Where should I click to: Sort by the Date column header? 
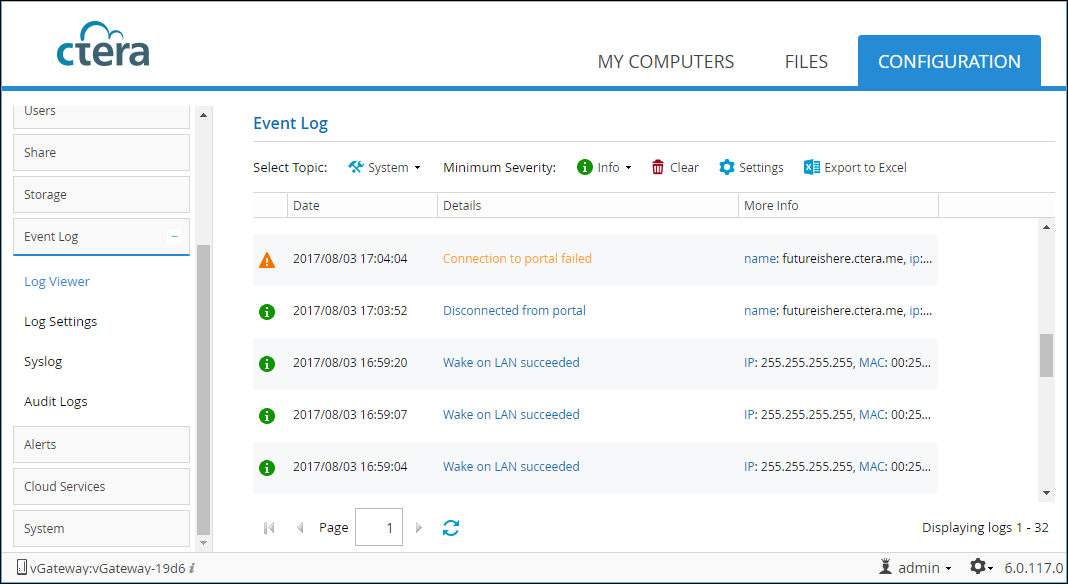click(362, 206)
